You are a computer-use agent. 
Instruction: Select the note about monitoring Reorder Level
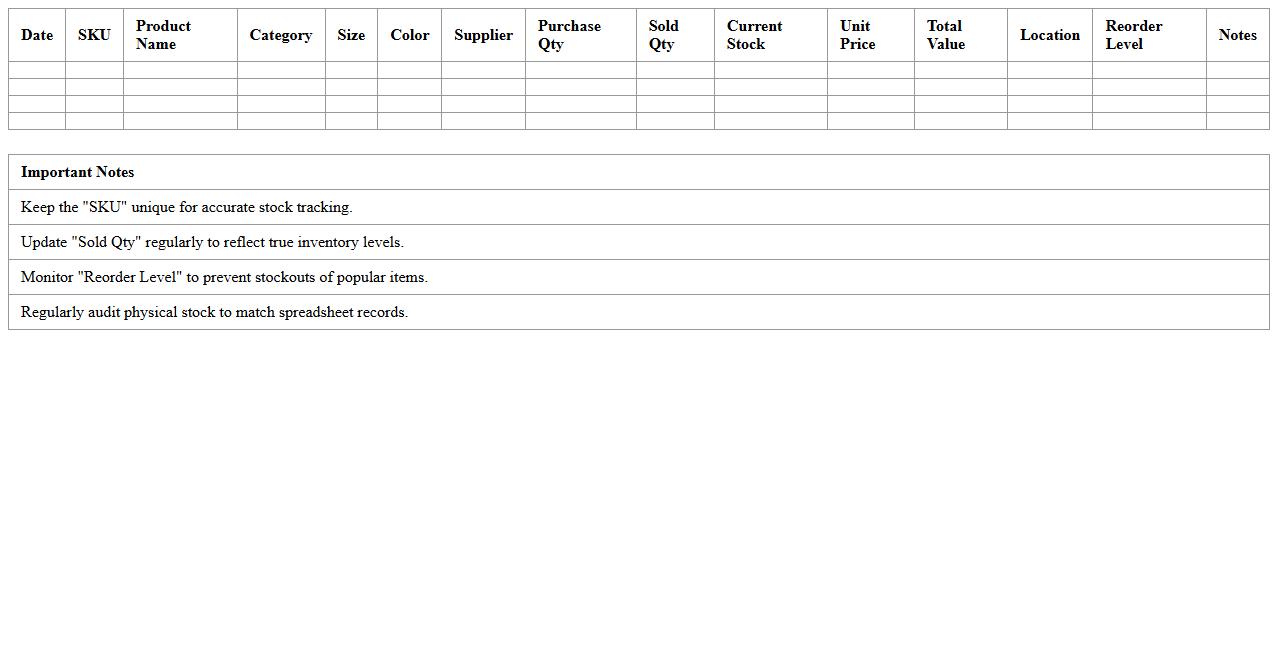point(224,277)
